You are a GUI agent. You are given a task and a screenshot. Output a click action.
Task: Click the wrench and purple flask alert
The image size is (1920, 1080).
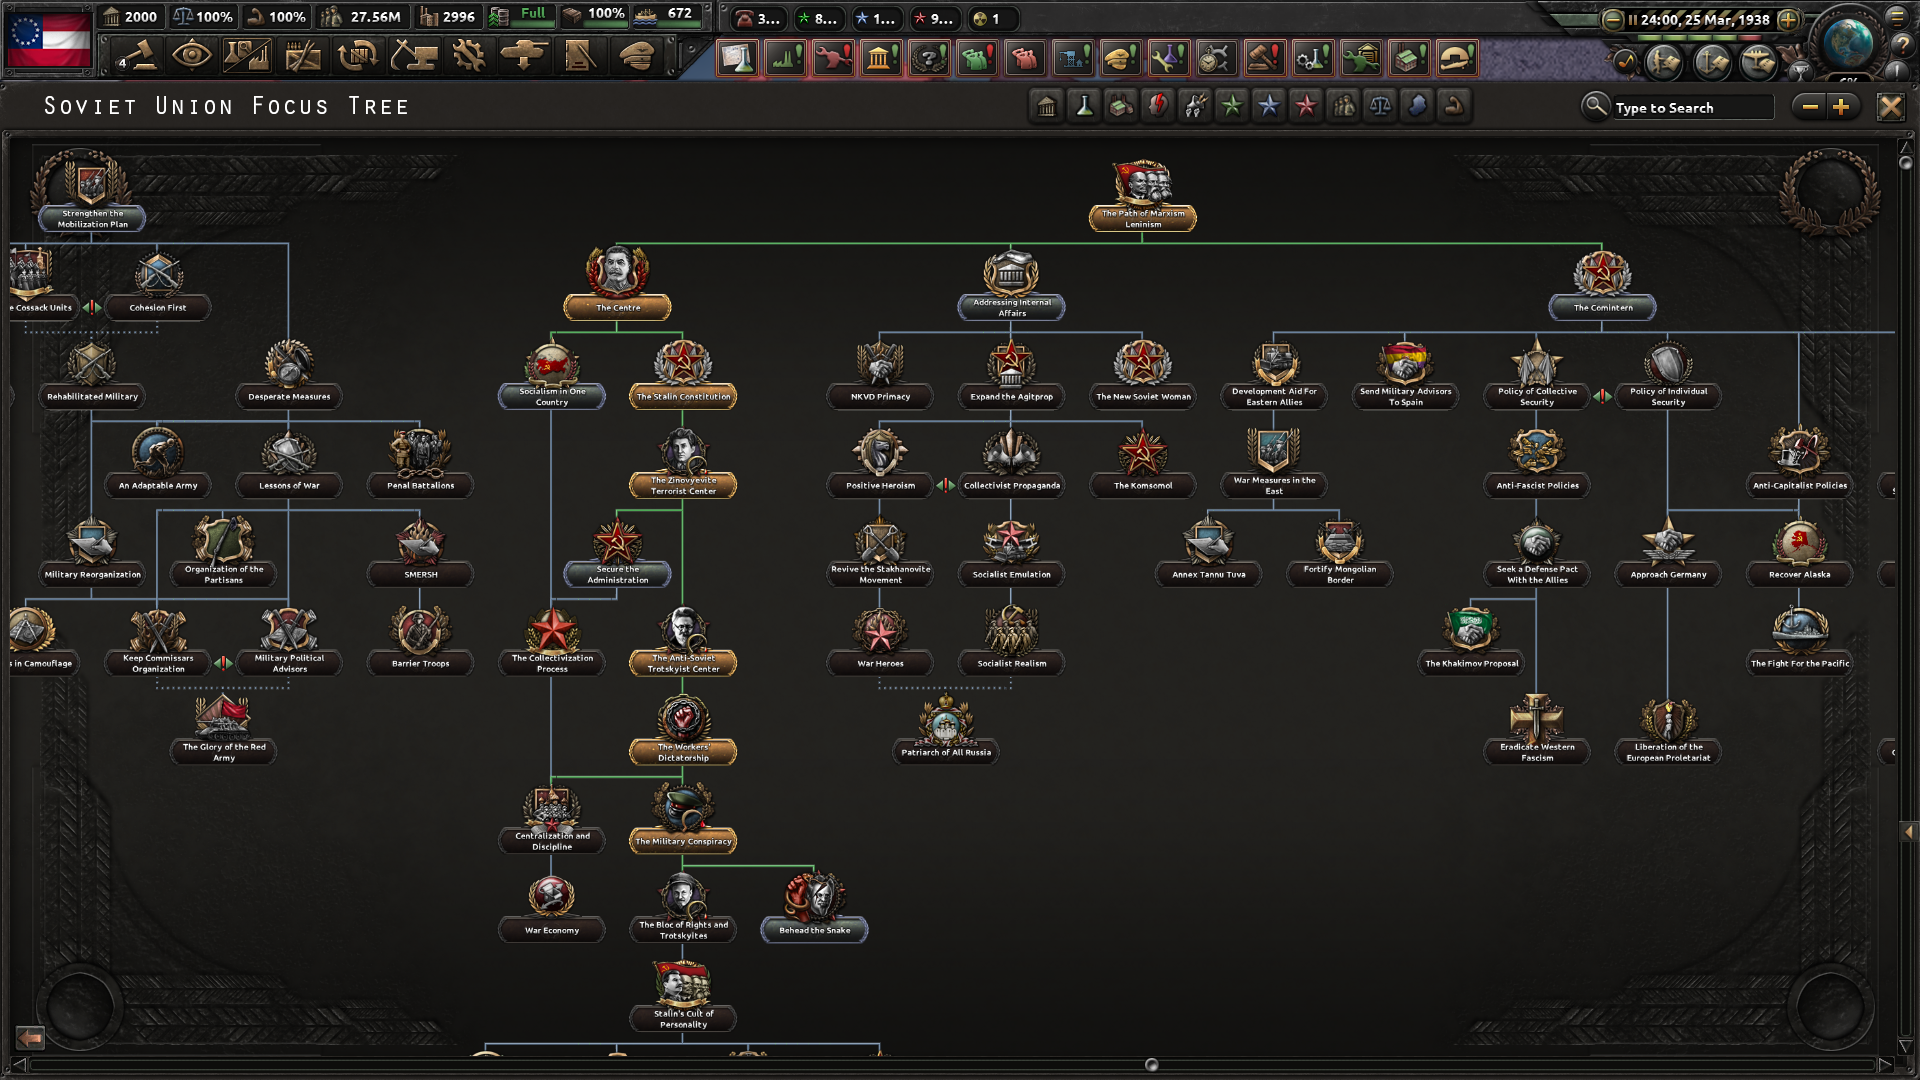pyautogui.click(x=1169, y=58)
